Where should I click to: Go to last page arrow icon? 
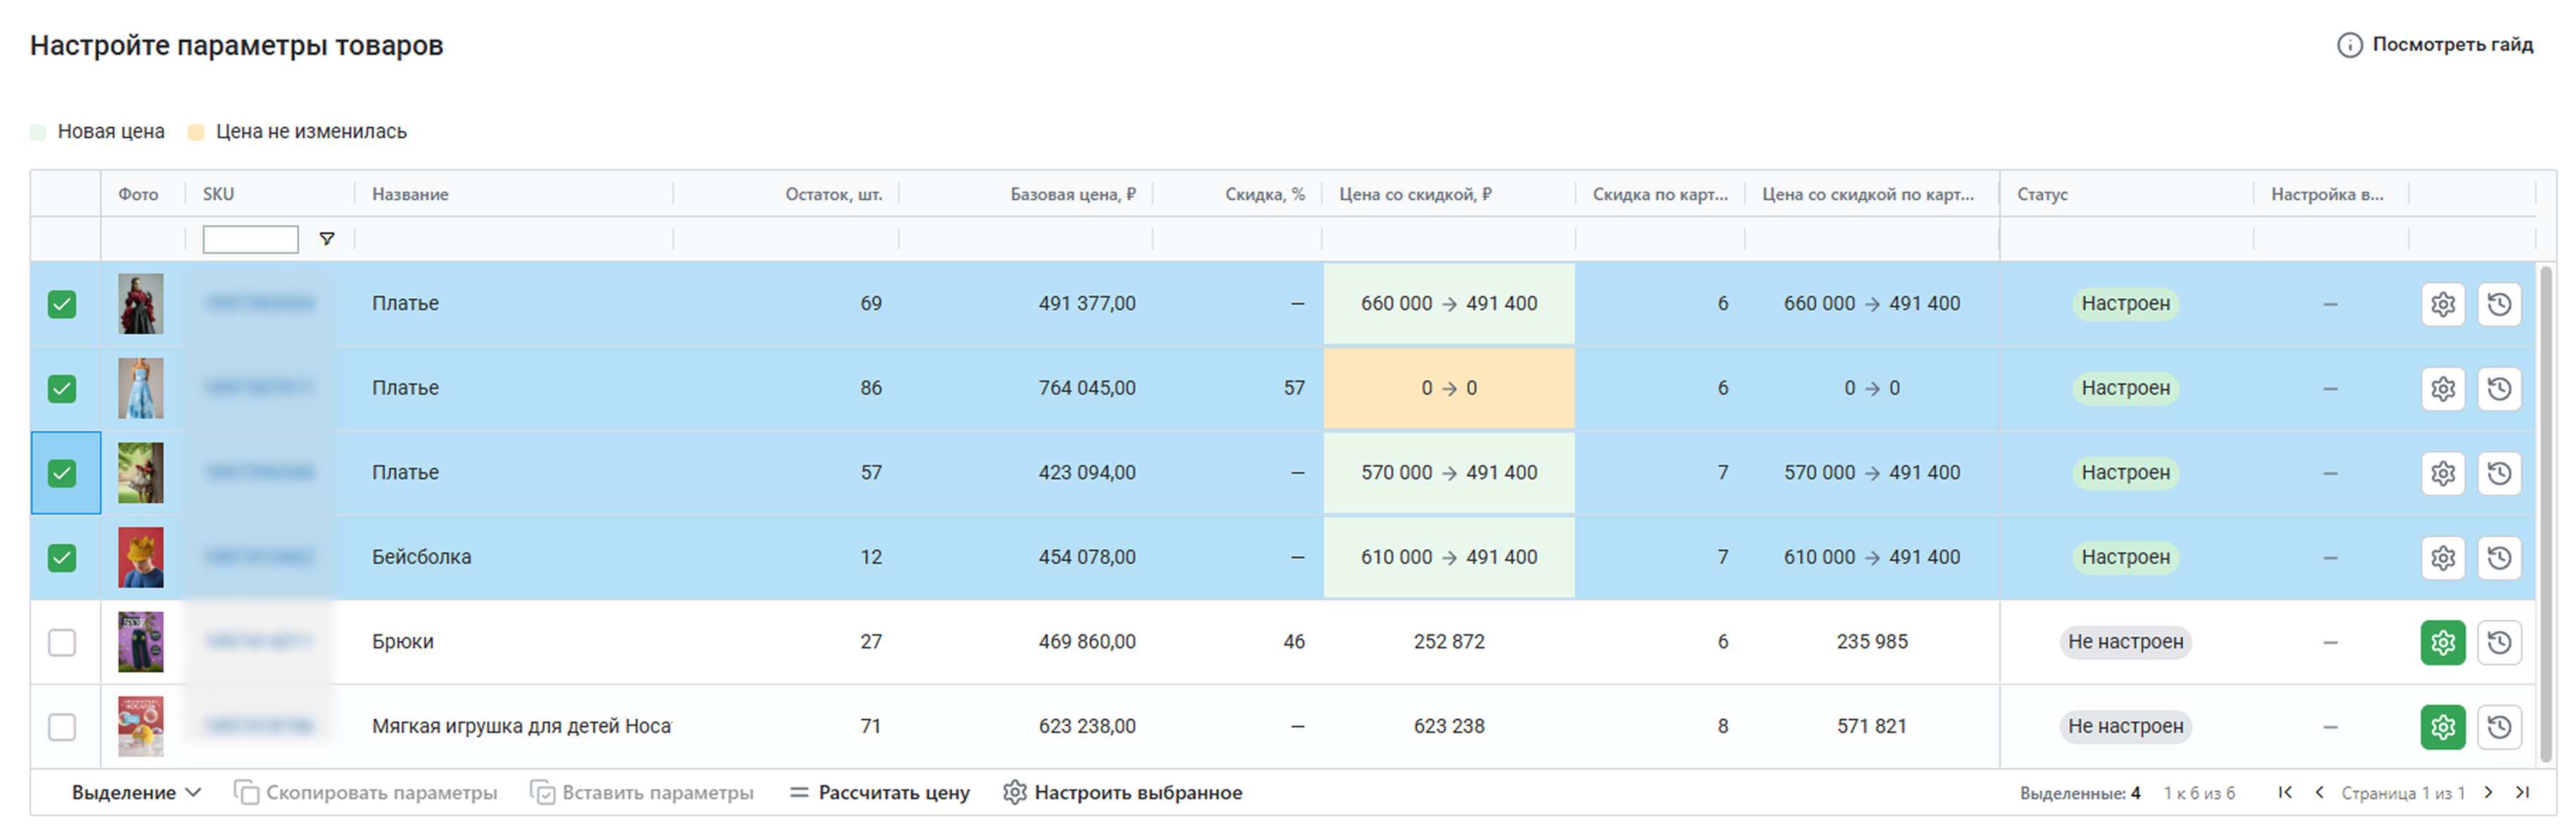pos(2522,793)
